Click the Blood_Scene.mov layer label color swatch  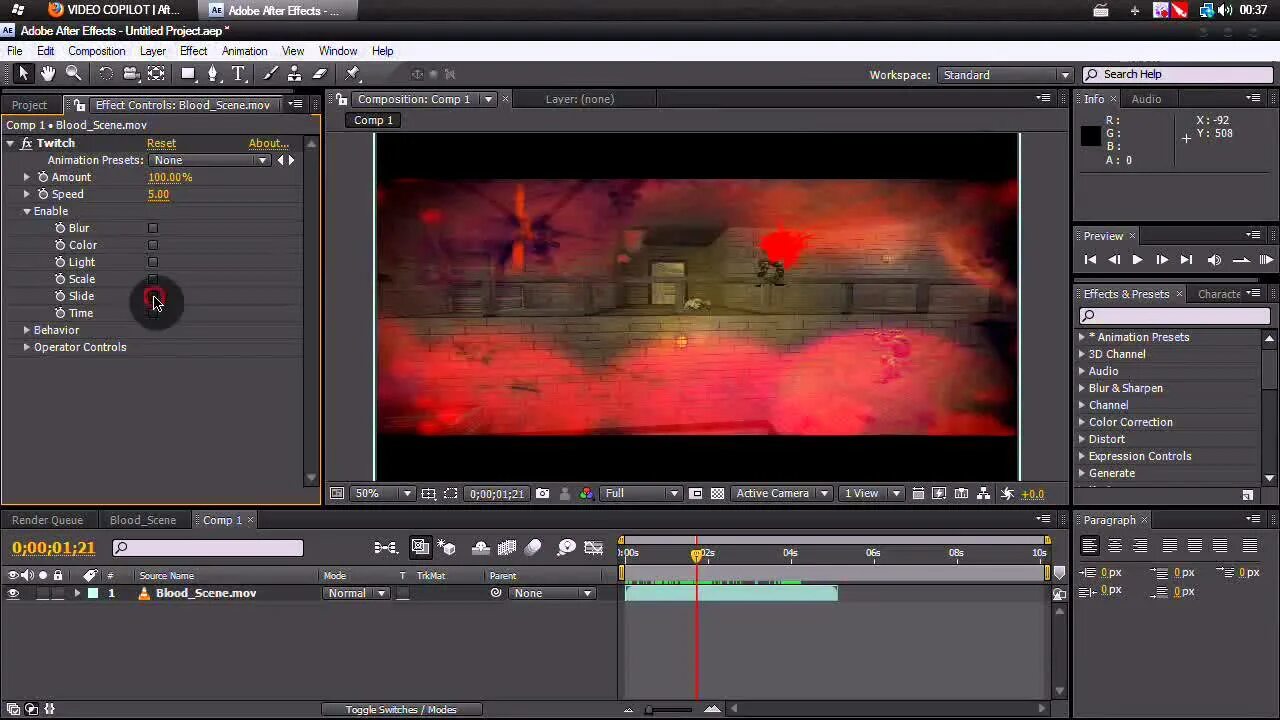tap(93, 594)
